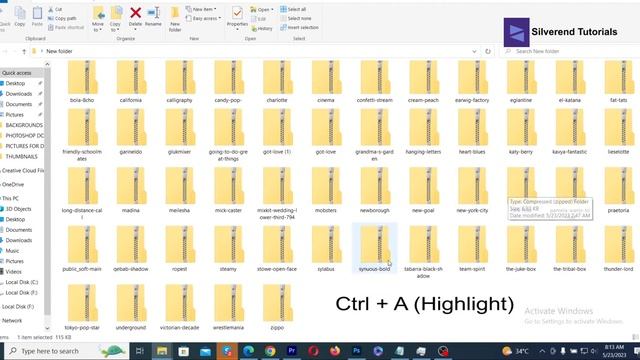Open Videos in navigation pane
This screenshot has width=640, height=360.
pyautogui.click(x=13, y=272)
